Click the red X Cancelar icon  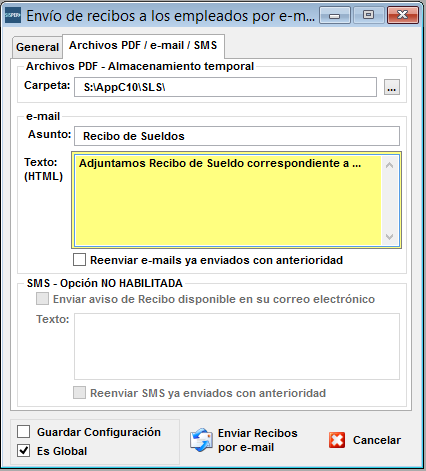(337, 440)
